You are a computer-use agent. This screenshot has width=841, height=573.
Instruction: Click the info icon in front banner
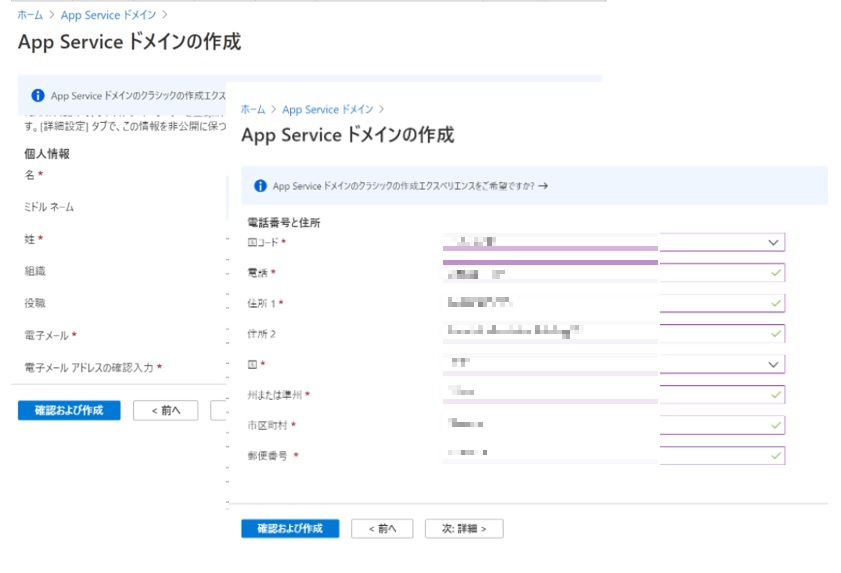(260, 186)
